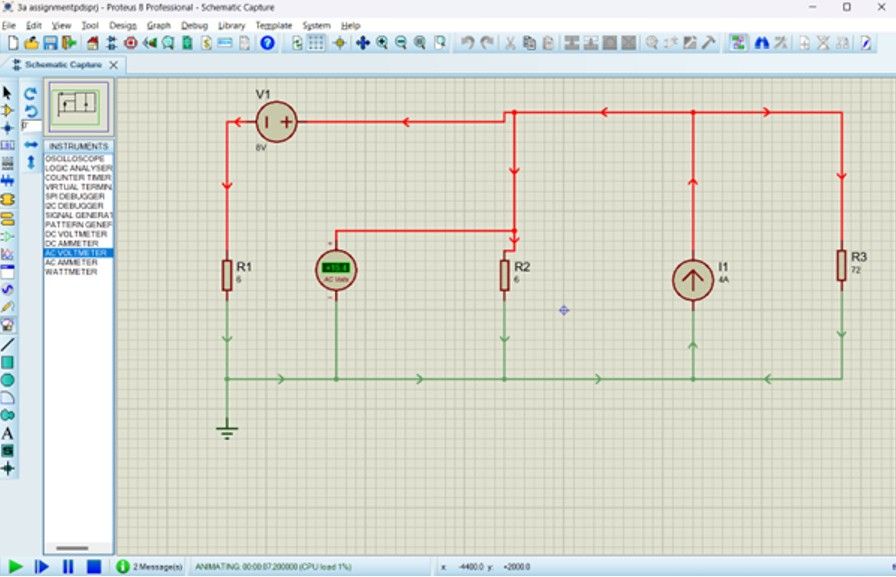Screen dimensions: 896x577
Task: Click the rotation angle input field
Action: coord(31,126)
